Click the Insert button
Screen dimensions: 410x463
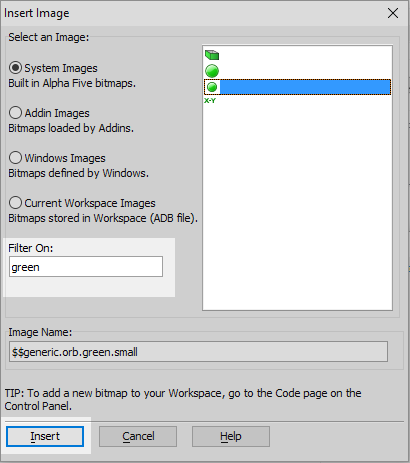(x=45, y=436)
